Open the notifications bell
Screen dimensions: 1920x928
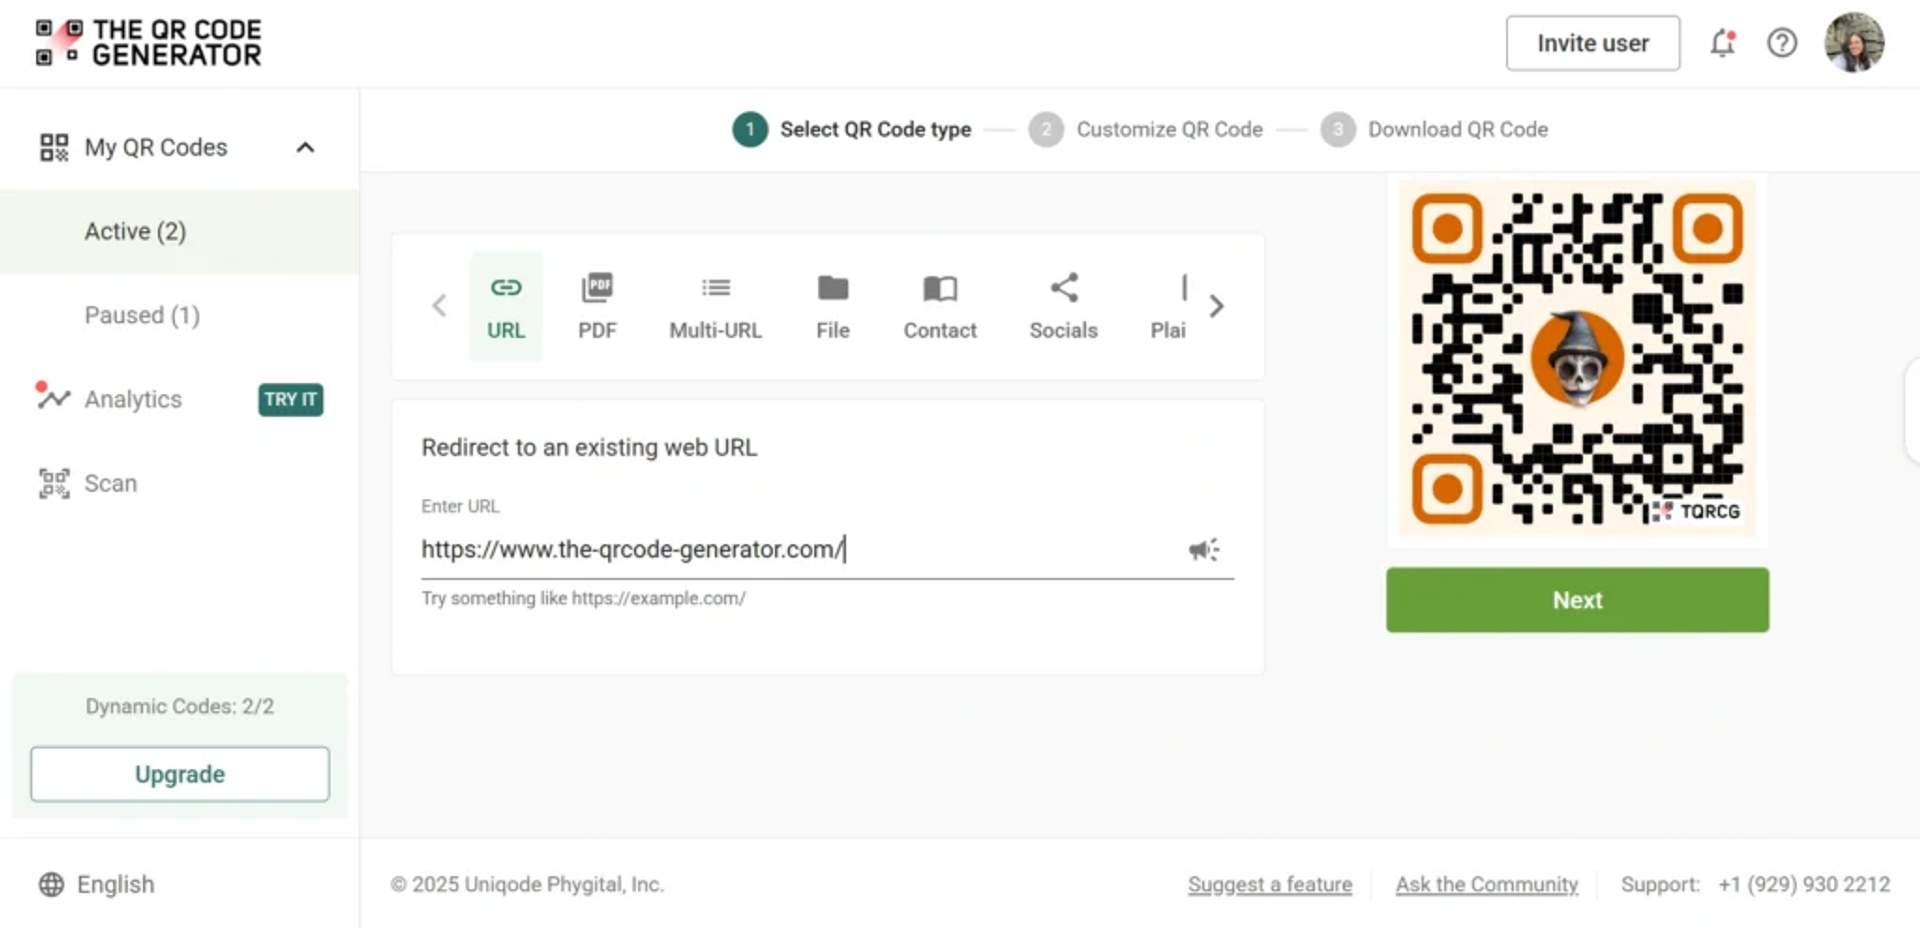pos(1722,43)
